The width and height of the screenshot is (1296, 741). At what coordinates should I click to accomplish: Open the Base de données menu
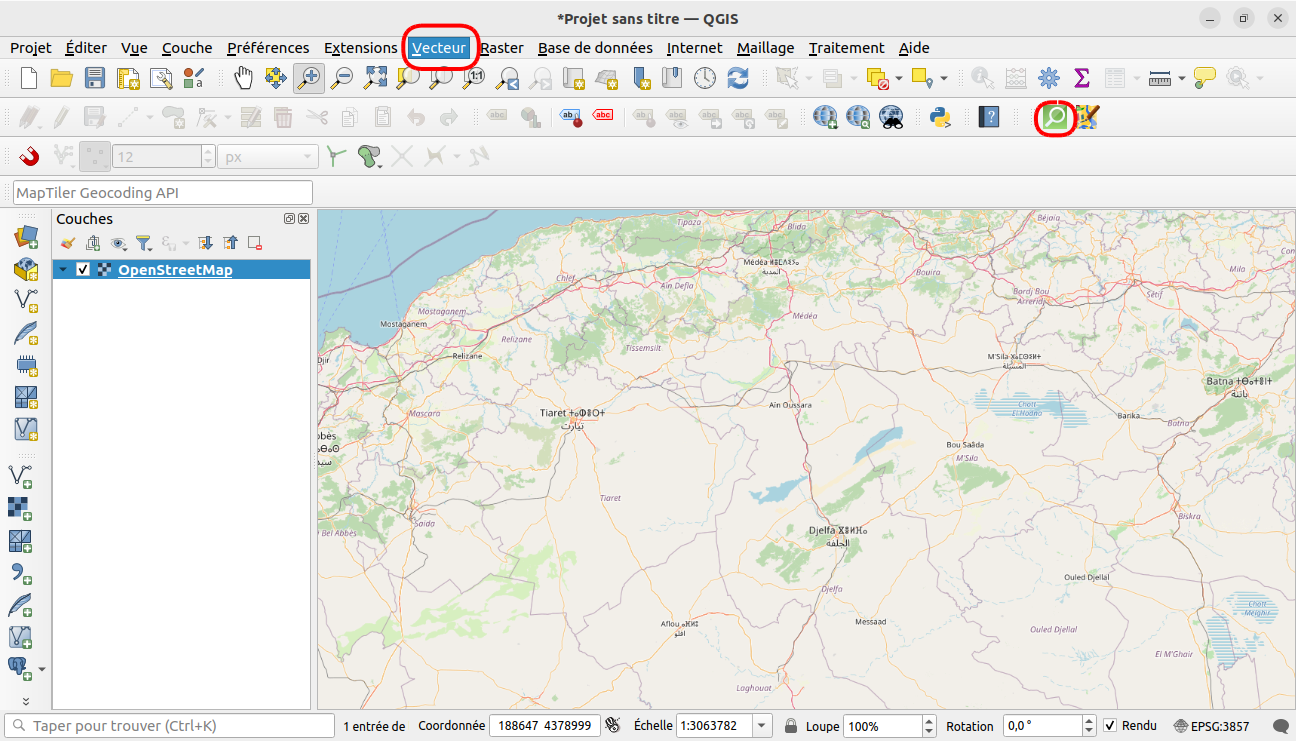(x=595, y=48)
